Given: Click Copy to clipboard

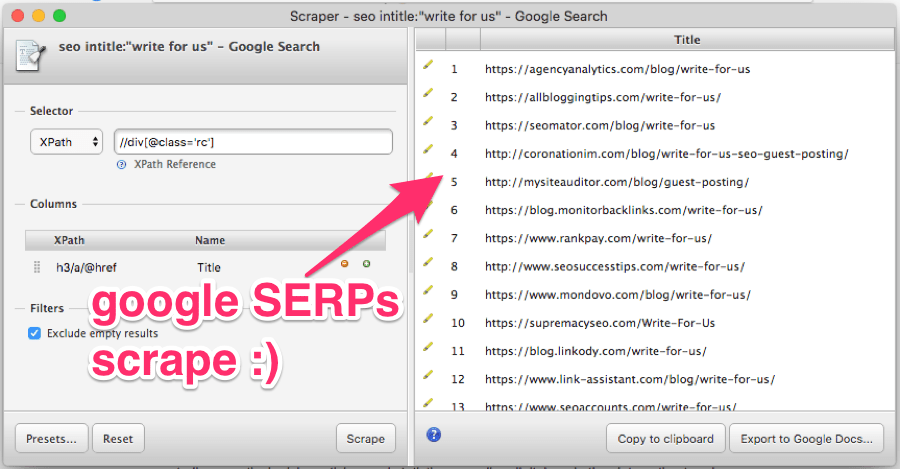Looking at the screenshot, I should [x=665, y=438].
